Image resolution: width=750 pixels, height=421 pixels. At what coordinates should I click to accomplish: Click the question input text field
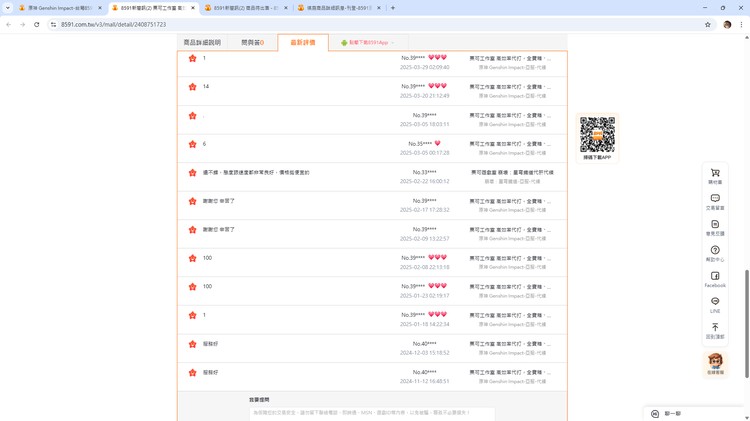pyautogui.click(x=371, y=412)
